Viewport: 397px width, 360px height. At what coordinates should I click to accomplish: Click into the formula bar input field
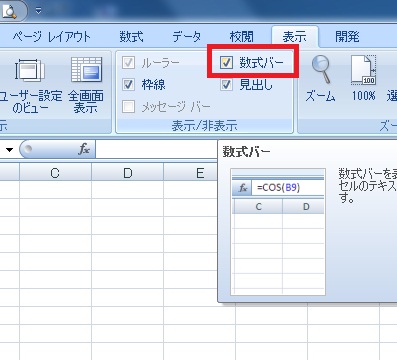pos(156,149)
